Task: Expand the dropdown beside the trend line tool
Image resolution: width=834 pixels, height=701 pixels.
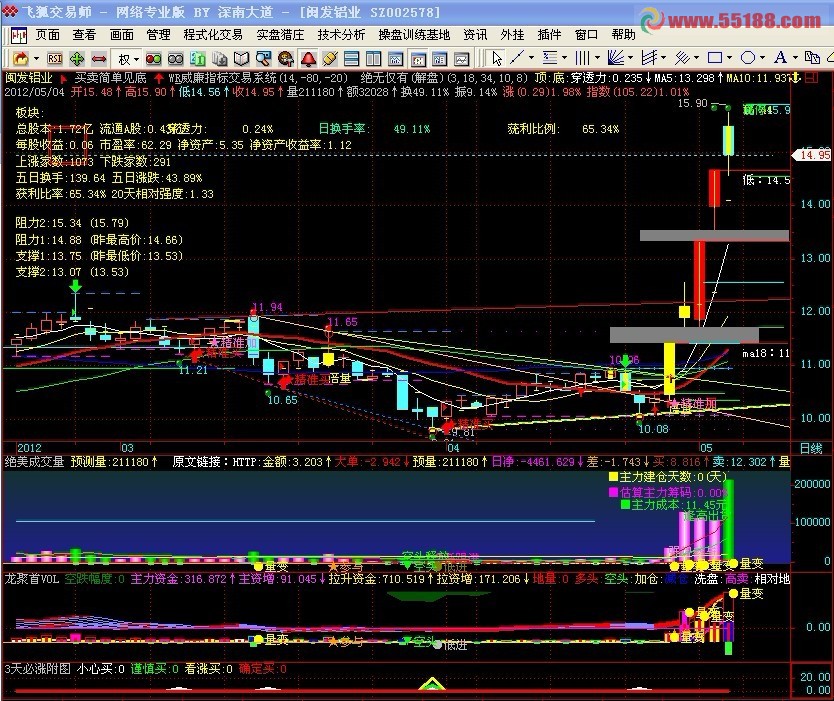Action: pyautogui.click(x=530, y=60)
